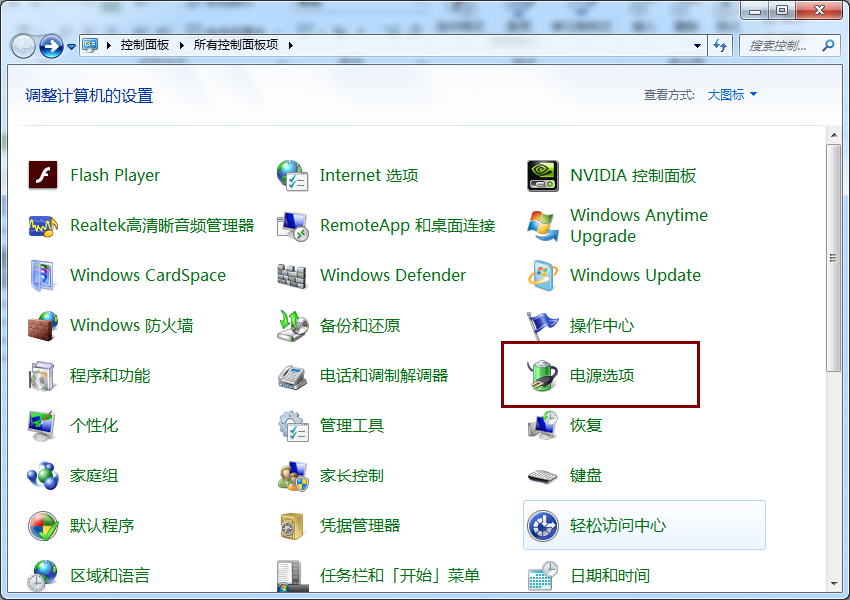Open the 电源选项 battery icon

pyautogui.click(x=543, y=375)
